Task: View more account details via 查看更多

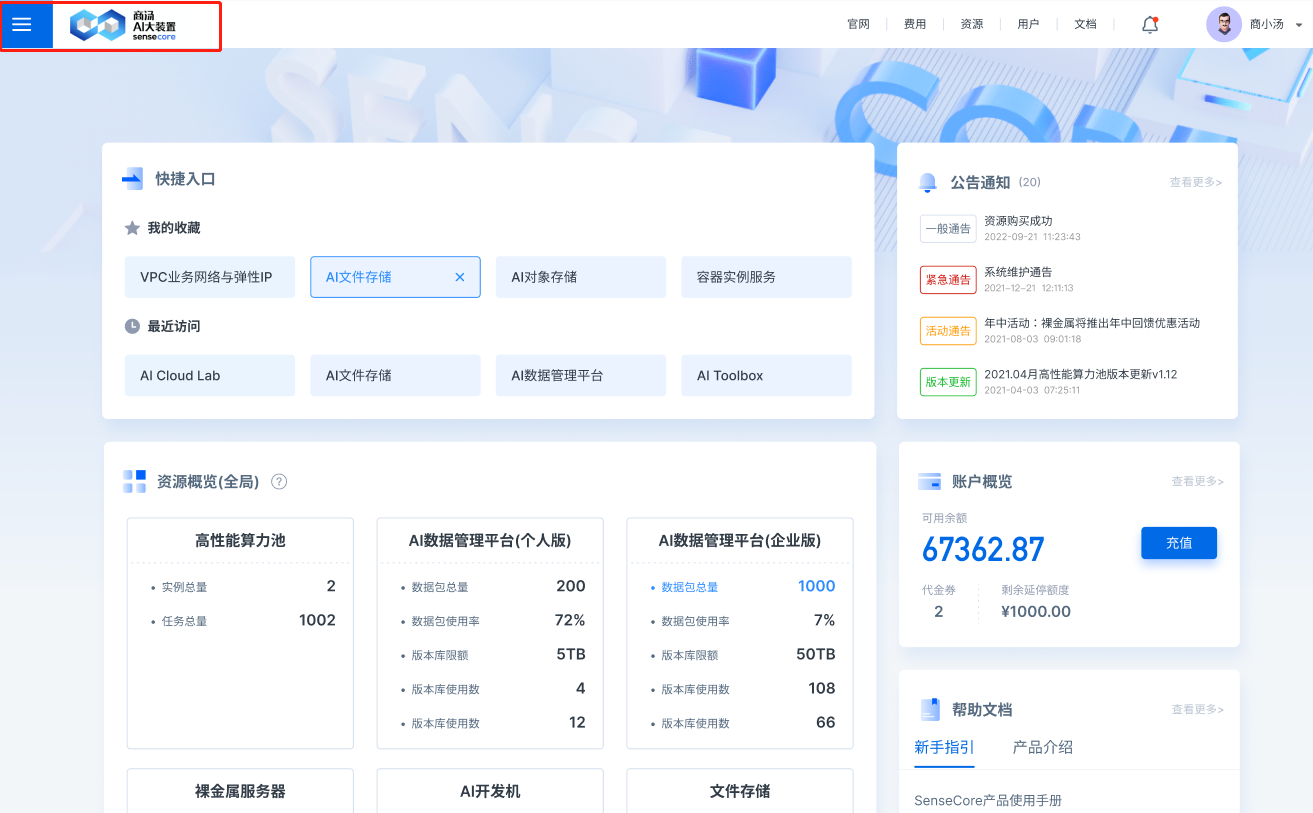Action: 1198,481
